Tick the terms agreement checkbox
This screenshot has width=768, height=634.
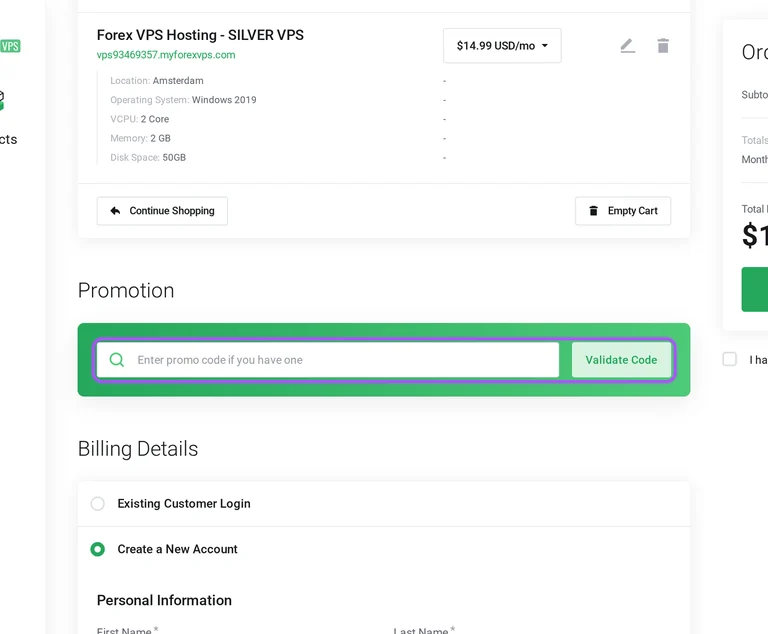click(x=729, y=359)
